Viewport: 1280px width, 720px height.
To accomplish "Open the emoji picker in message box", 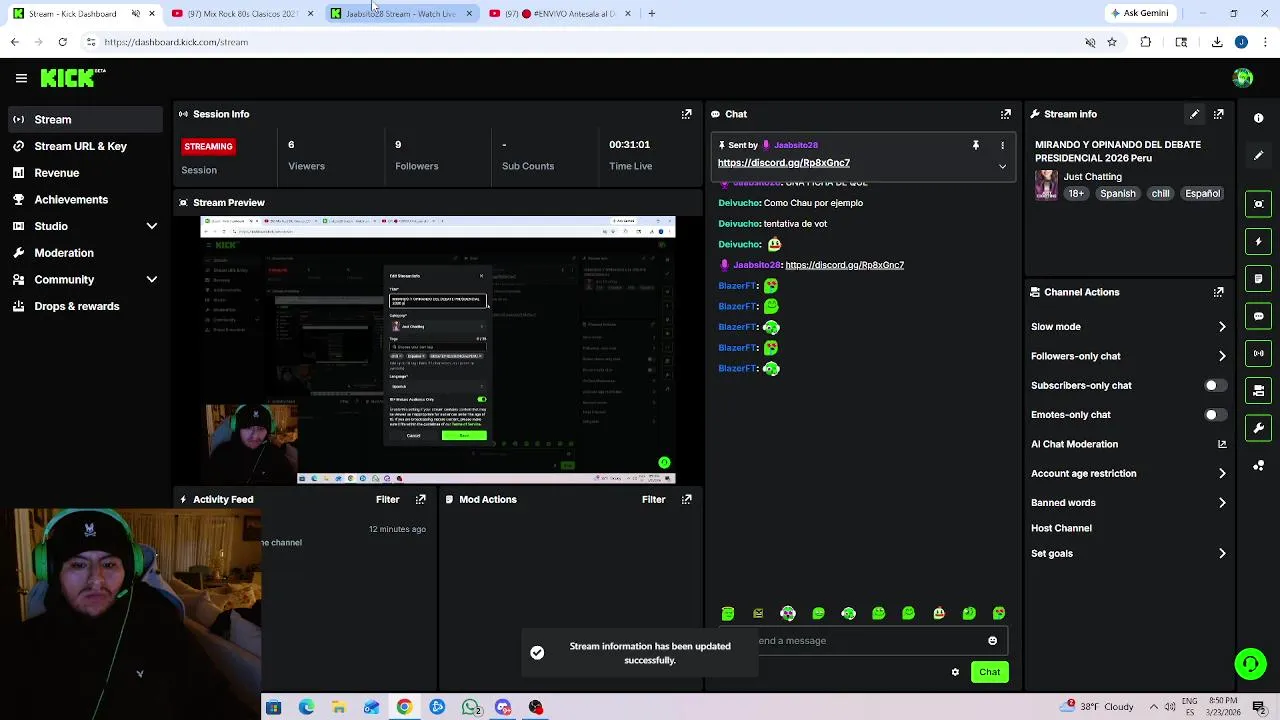I will tap(992, 641).
